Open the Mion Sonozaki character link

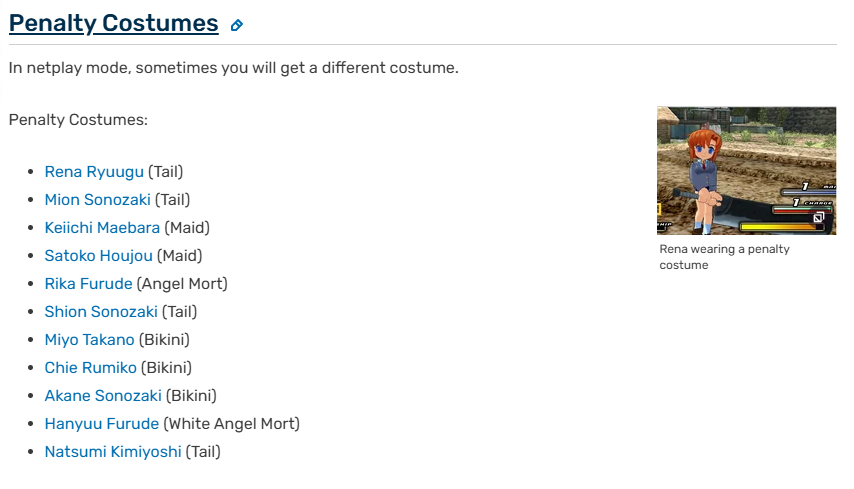97,200
